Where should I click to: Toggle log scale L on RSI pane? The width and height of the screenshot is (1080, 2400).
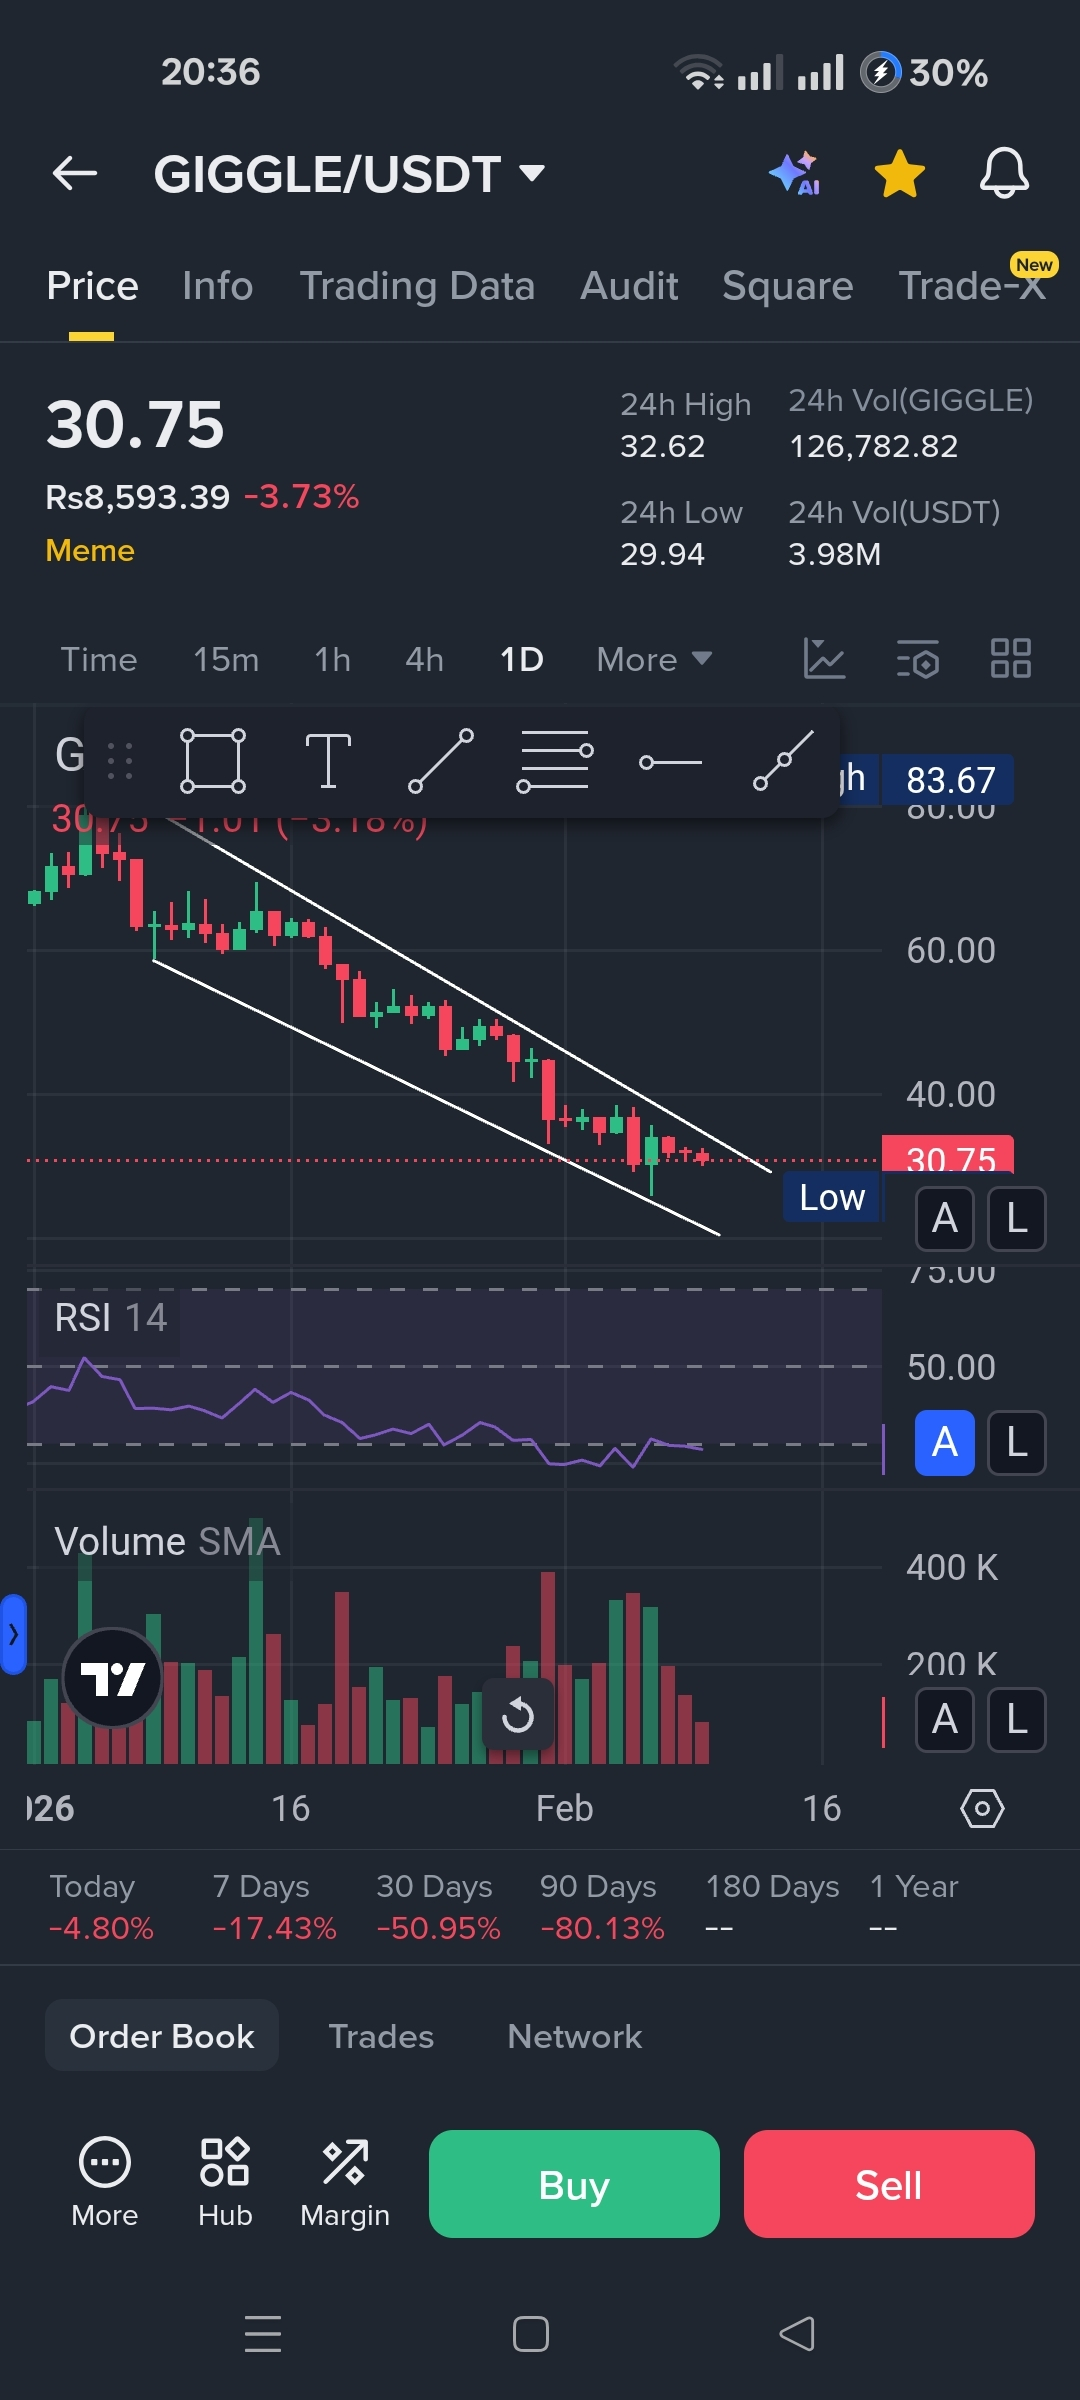[1017, 1443]
